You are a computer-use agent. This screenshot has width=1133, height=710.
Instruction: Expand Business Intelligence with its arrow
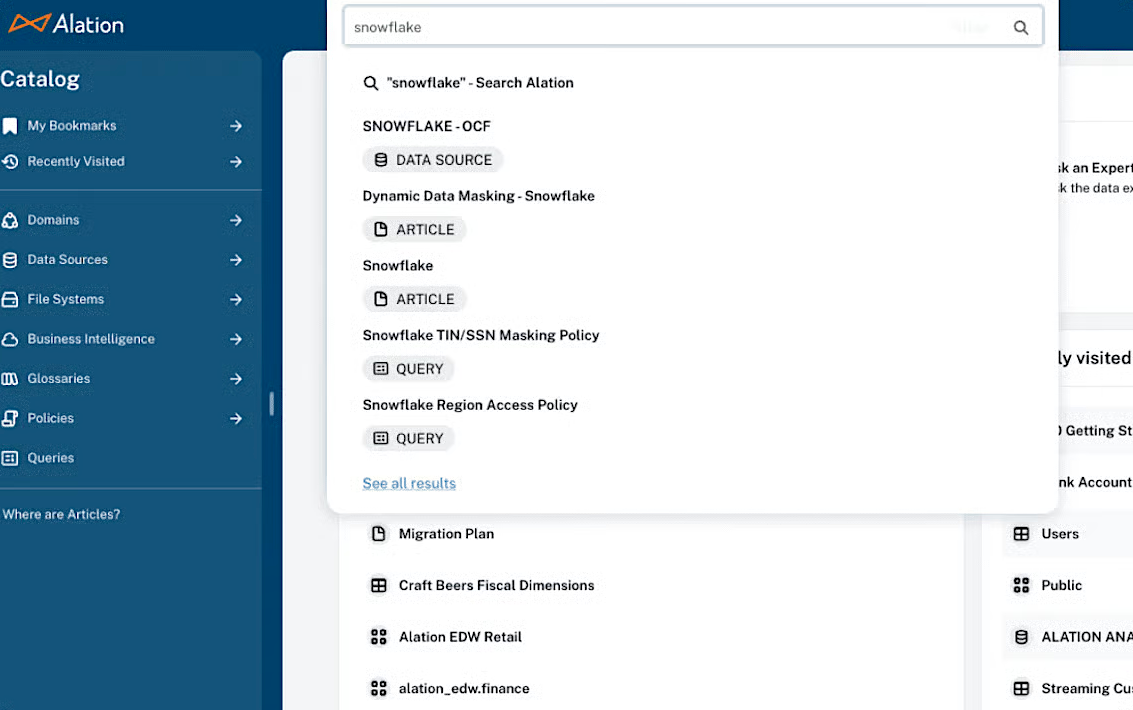[236, 339]
